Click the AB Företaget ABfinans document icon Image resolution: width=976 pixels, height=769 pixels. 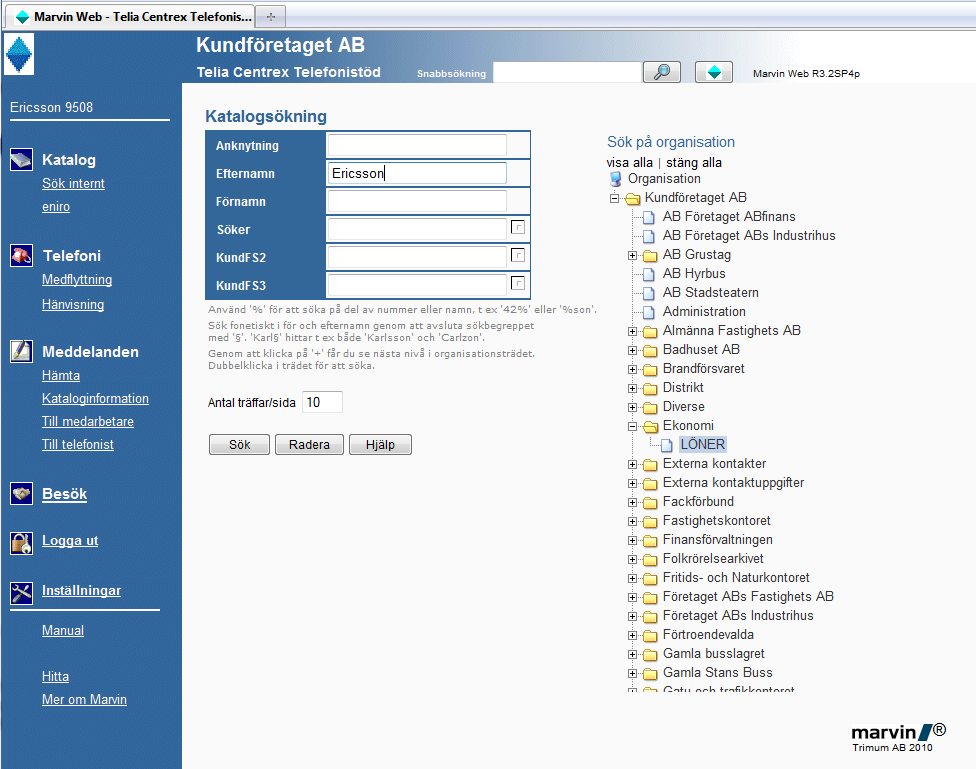click(649, 217)
